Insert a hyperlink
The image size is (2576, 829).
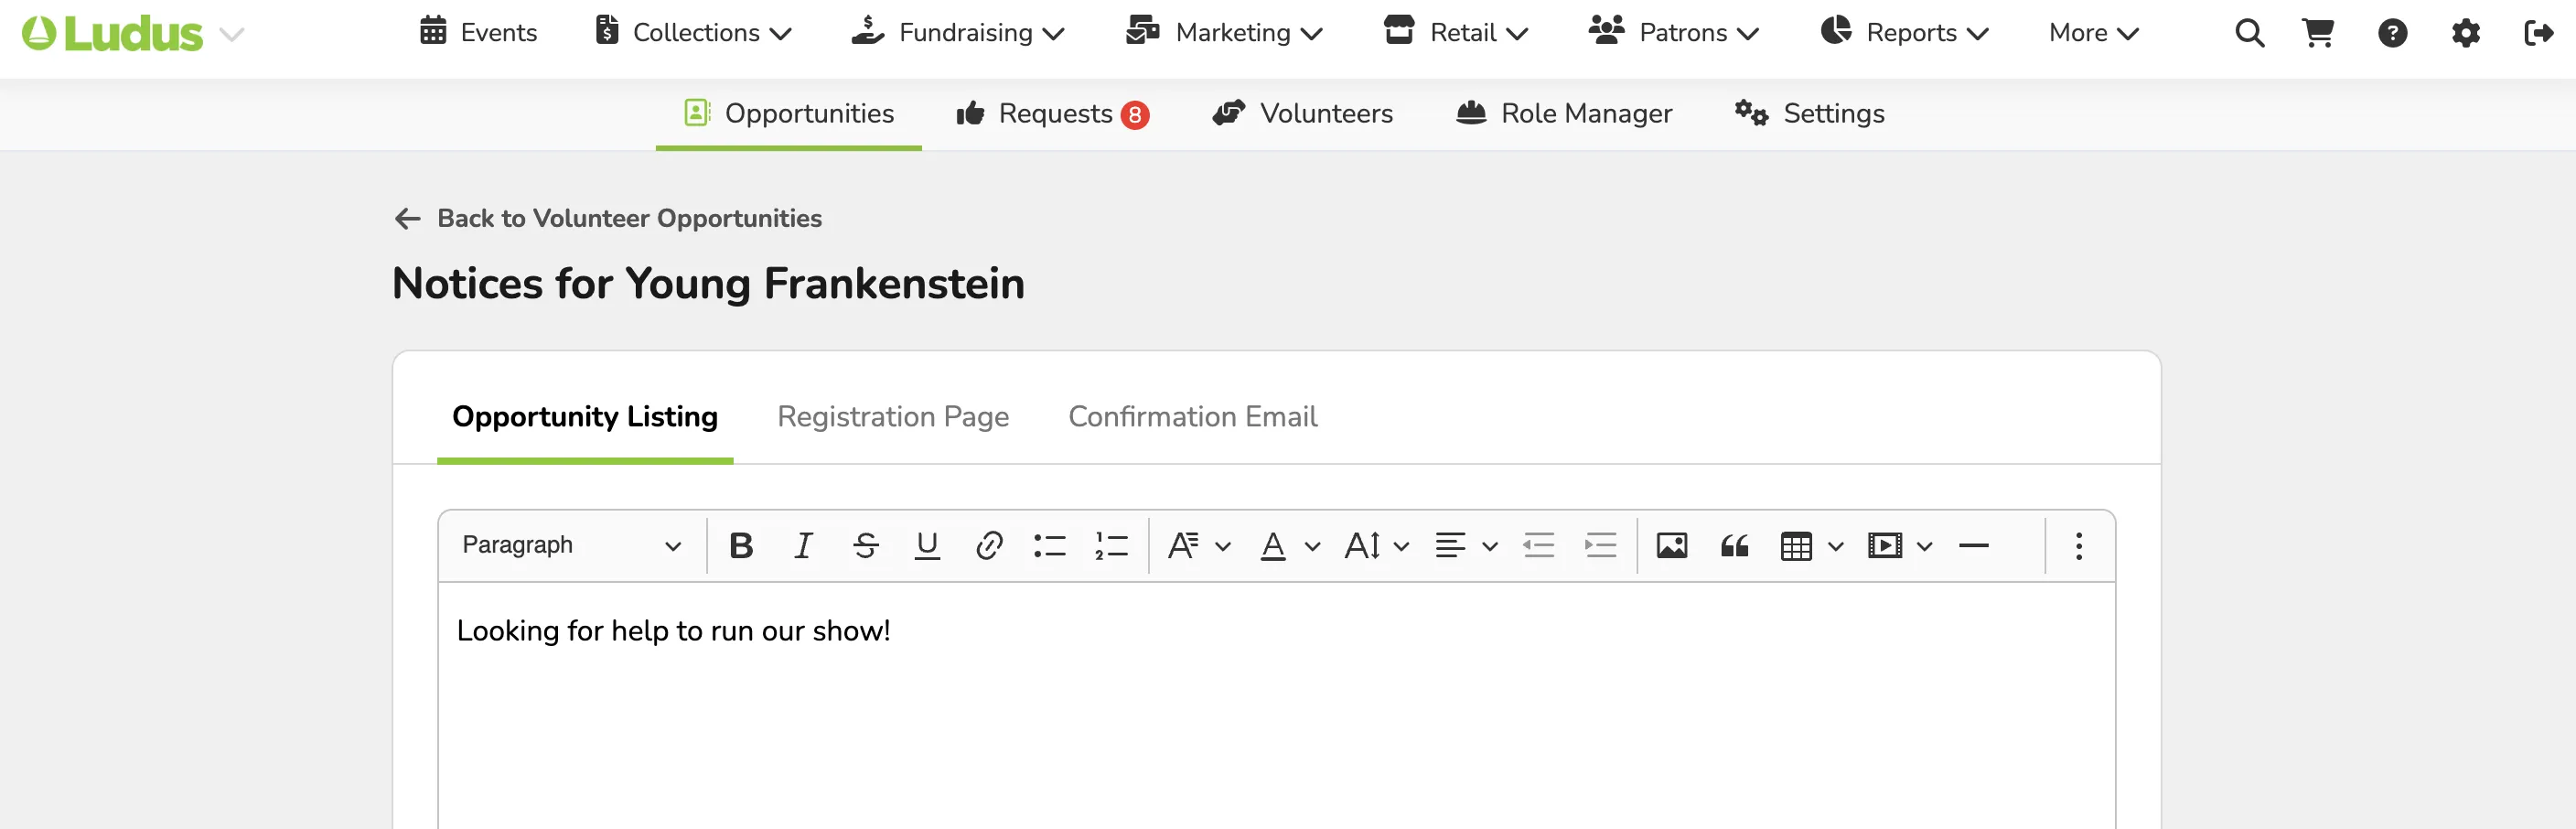tap(989, 546)
